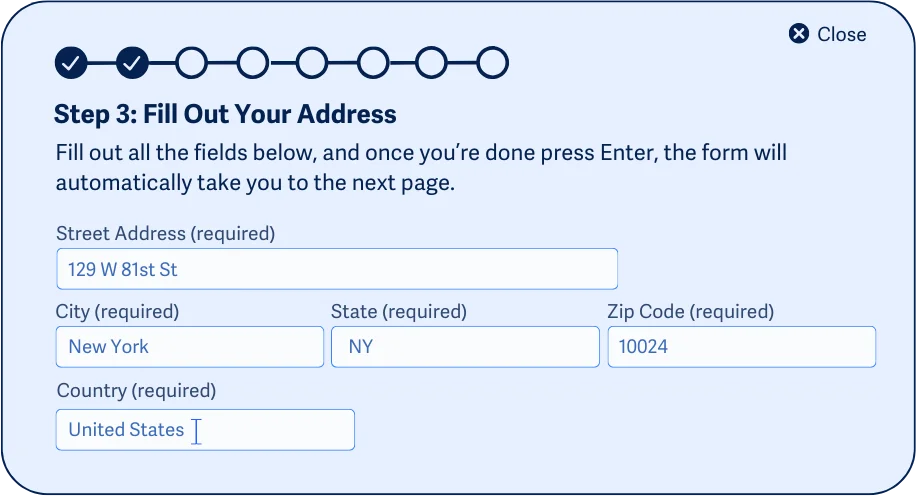The width and height of the screenshot is (916, 496).
Task: Jump to step five progress circle
Action: (x=313, y=63)
